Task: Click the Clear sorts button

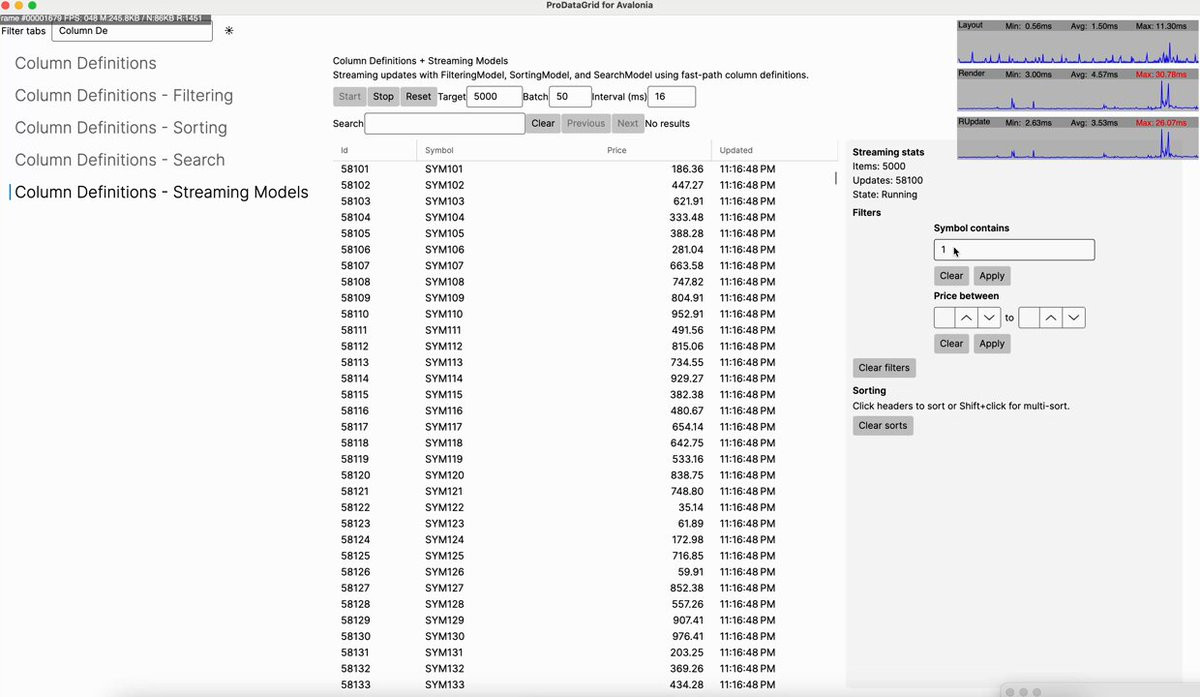Action: (x=883, y=426)
